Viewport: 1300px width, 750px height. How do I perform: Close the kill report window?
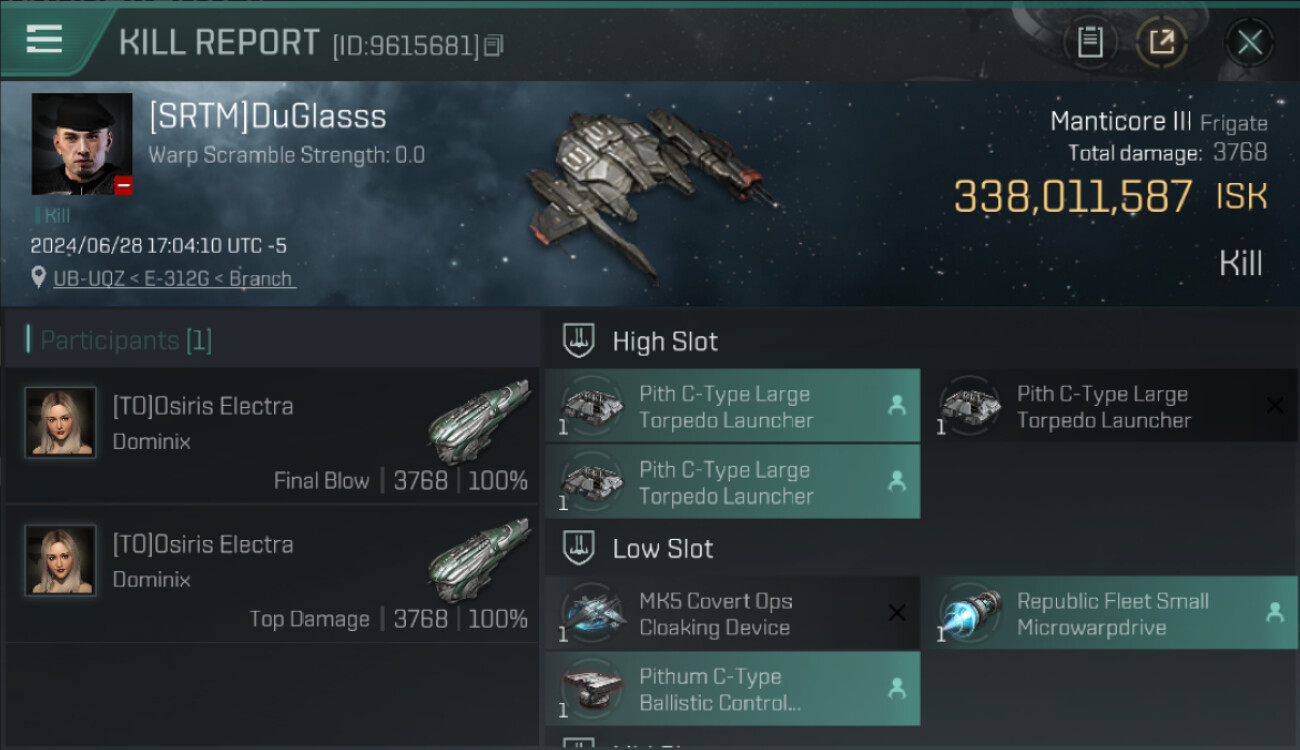pos(1249,42)
